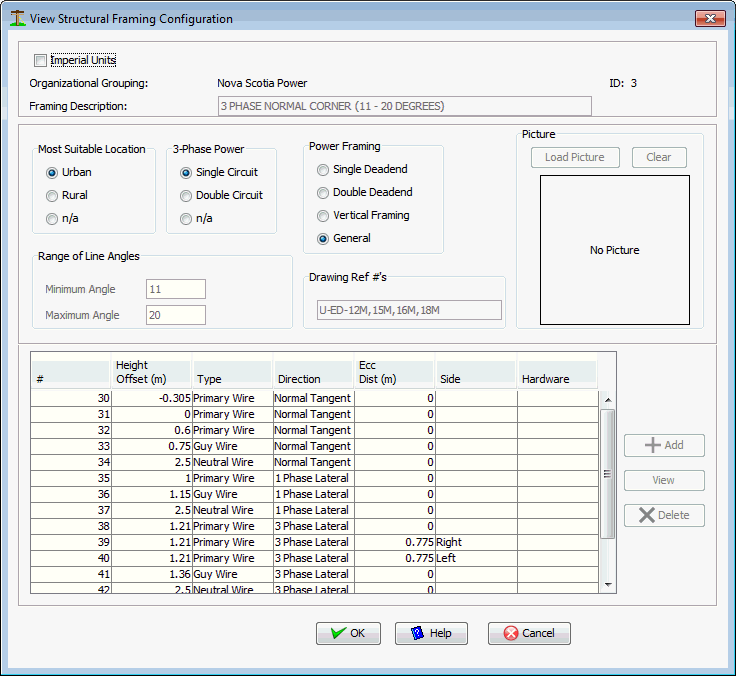Click the table vertical scrollbar thumb

coord(608,474)
